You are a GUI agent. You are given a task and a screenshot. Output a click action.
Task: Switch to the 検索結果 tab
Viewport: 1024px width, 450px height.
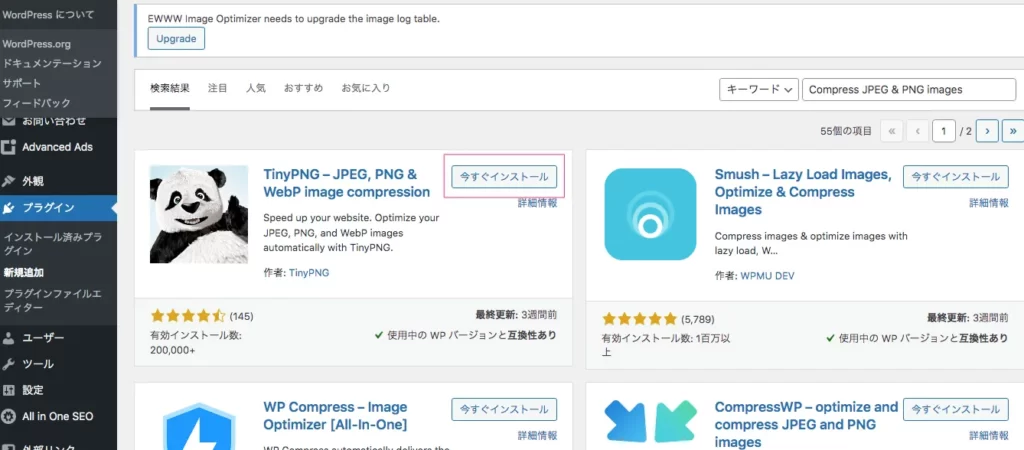[x=170, y=88]
